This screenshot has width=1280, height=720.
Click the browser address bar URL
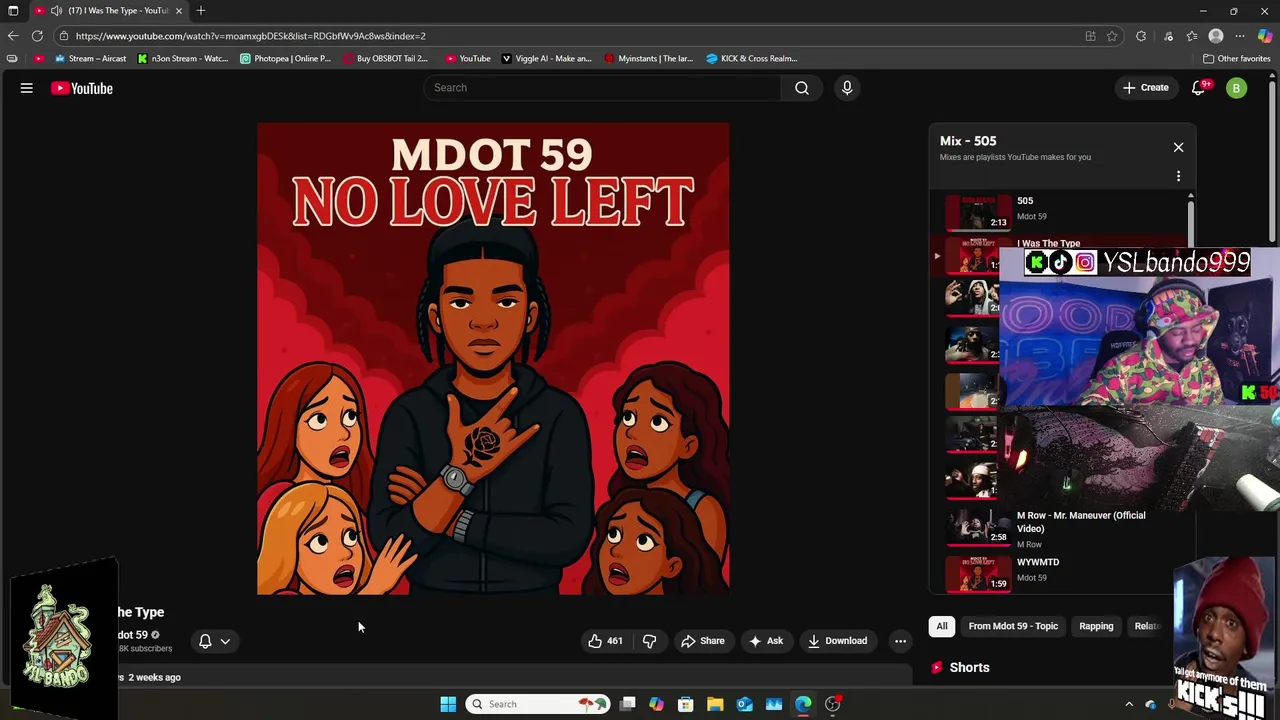coord(250,36)
